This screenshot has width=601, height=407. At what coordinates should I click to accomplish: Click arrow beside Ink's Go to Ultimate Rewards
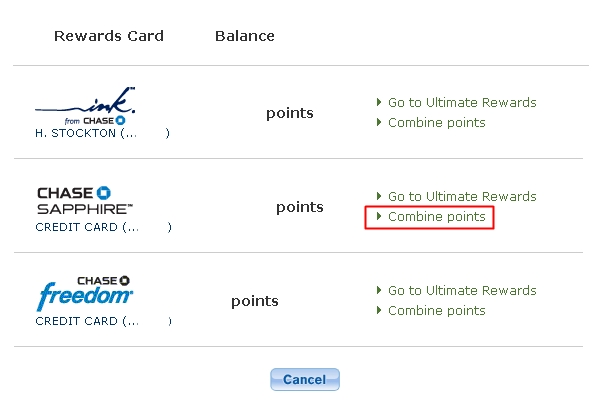tap(379, 102)
